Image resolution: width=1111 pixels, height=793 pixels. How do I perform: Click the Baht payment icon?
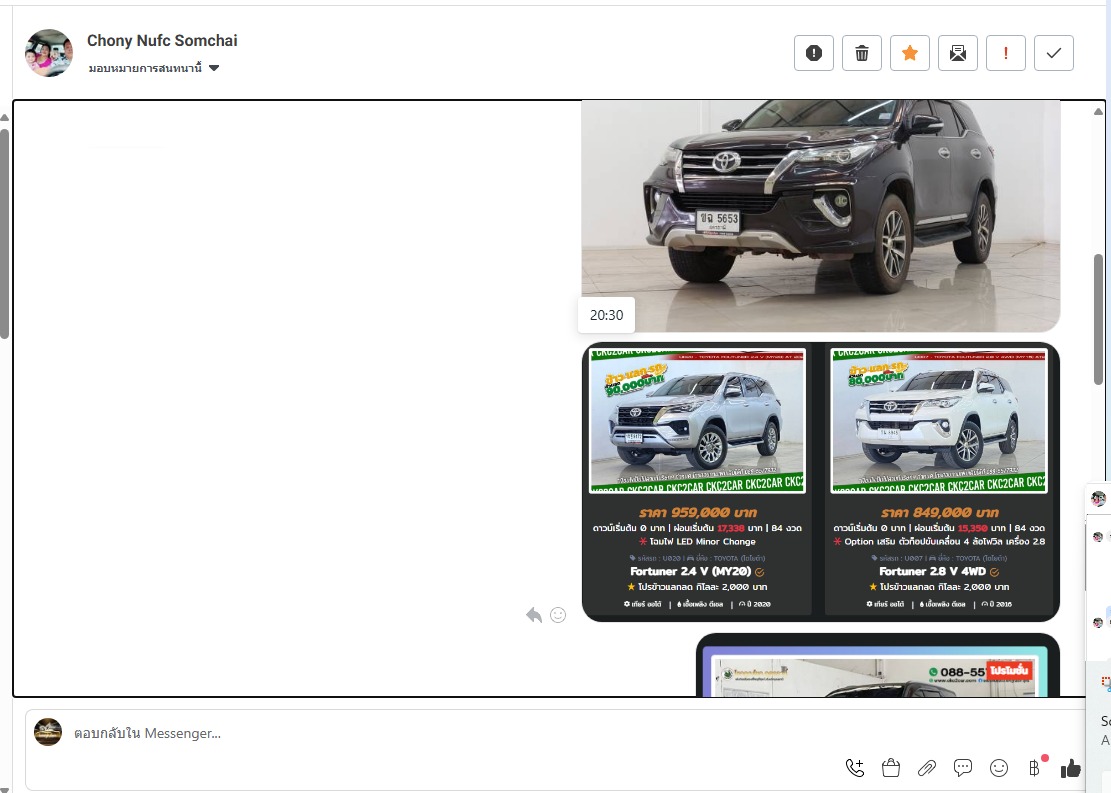1034,768
